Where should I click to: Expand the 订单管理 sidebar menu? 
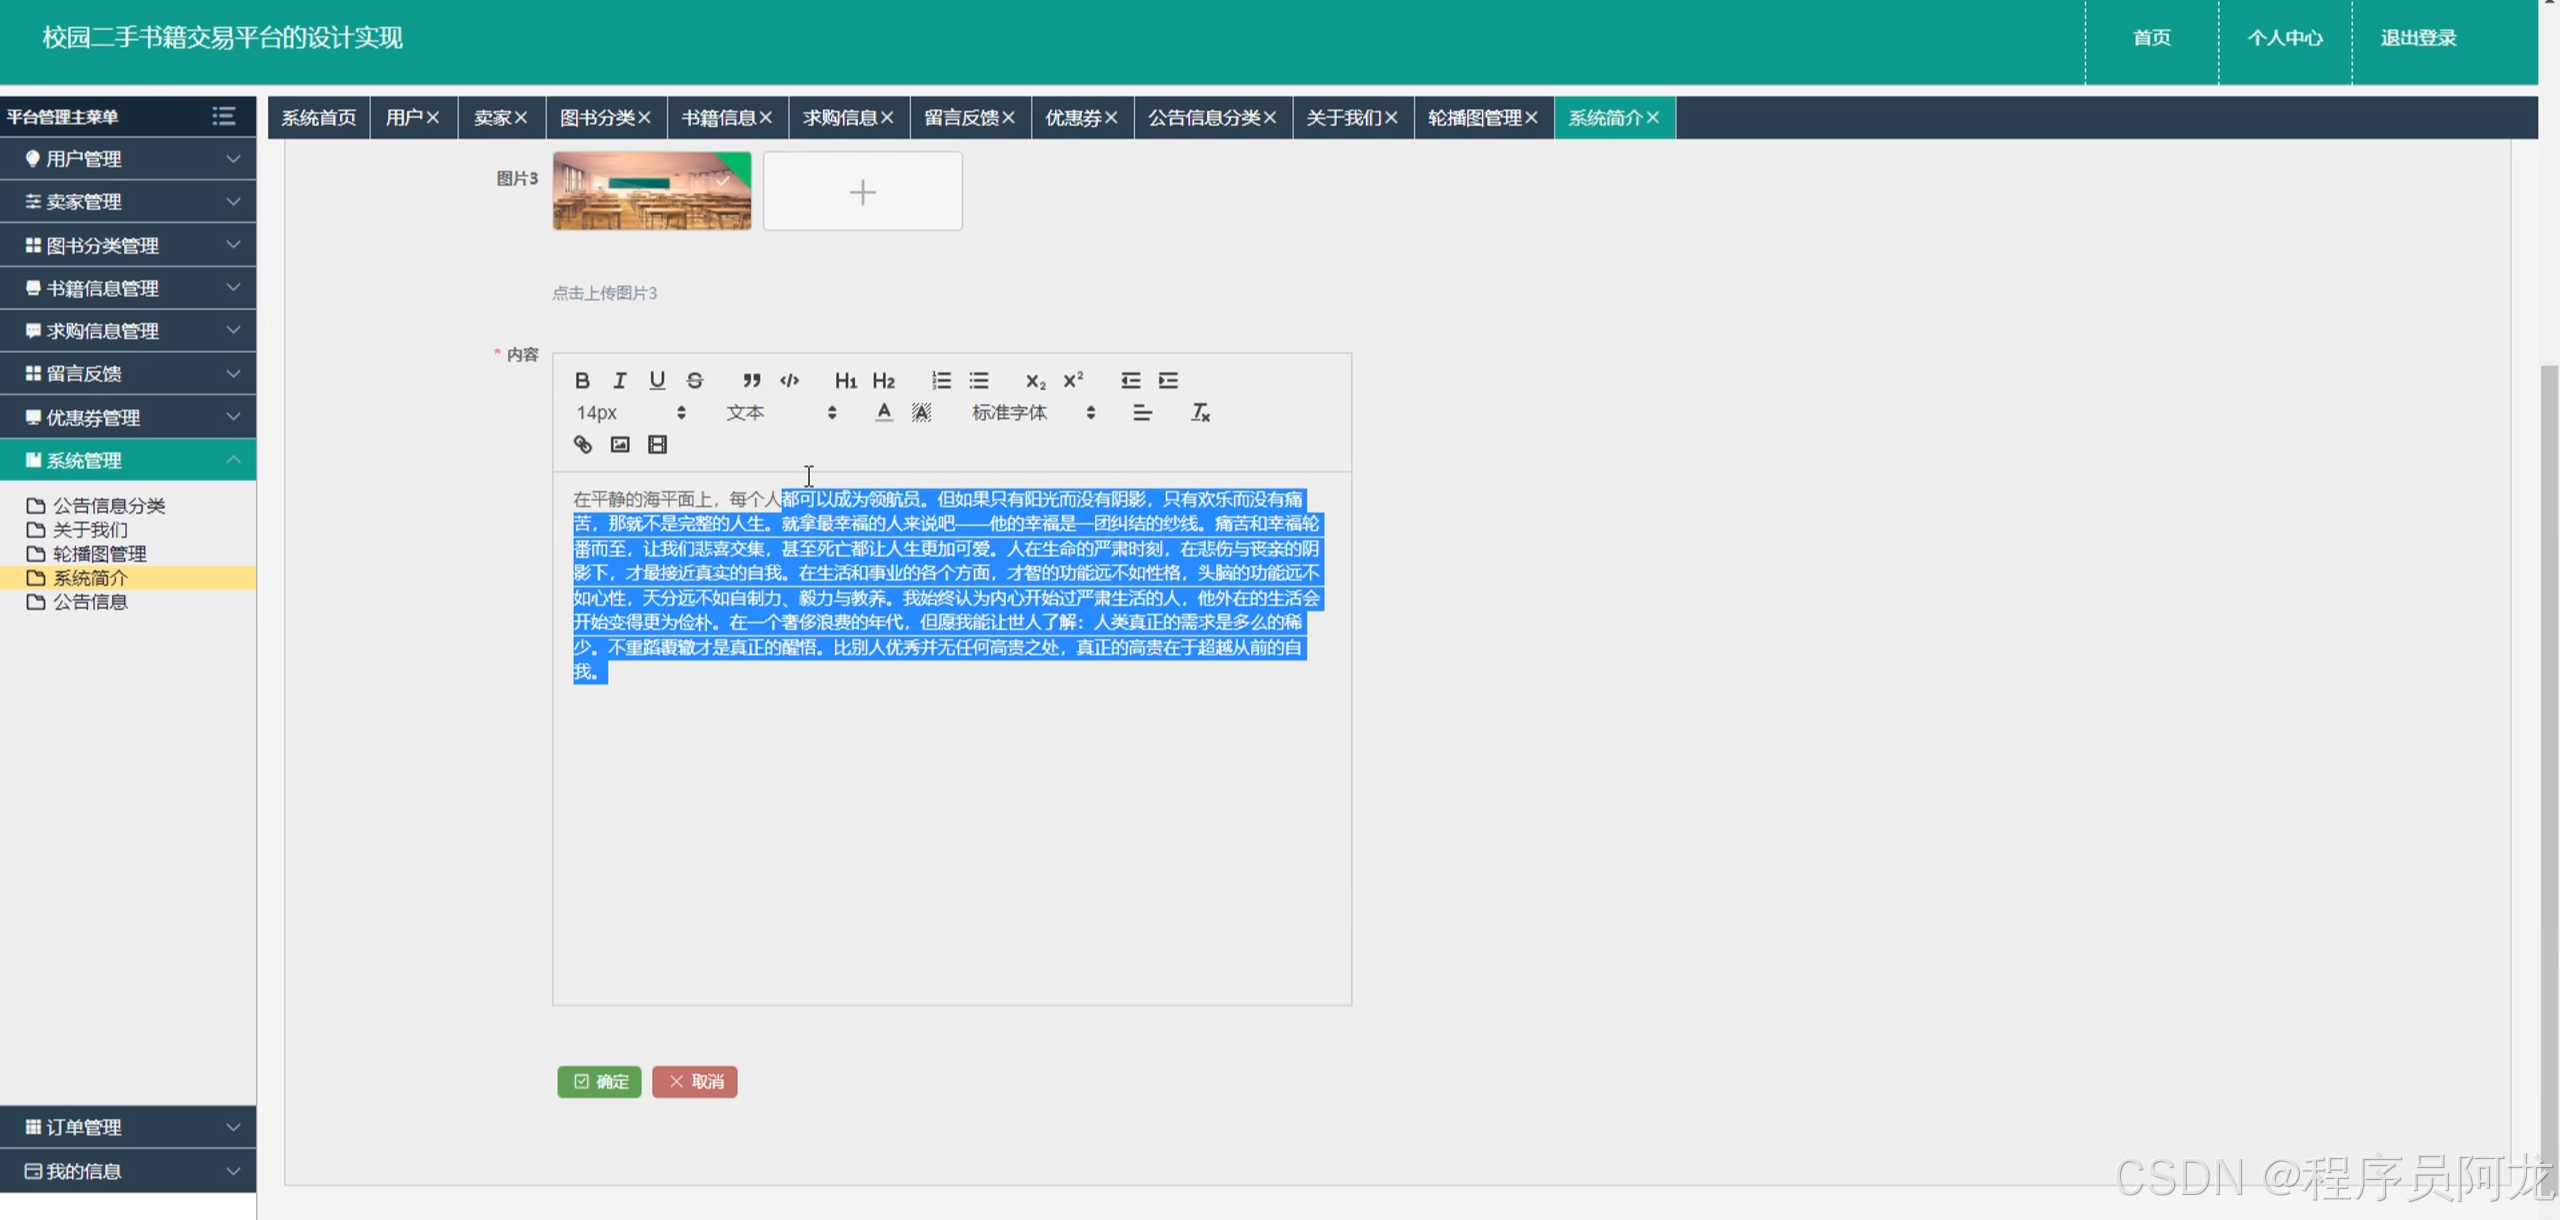point(128,1127)
